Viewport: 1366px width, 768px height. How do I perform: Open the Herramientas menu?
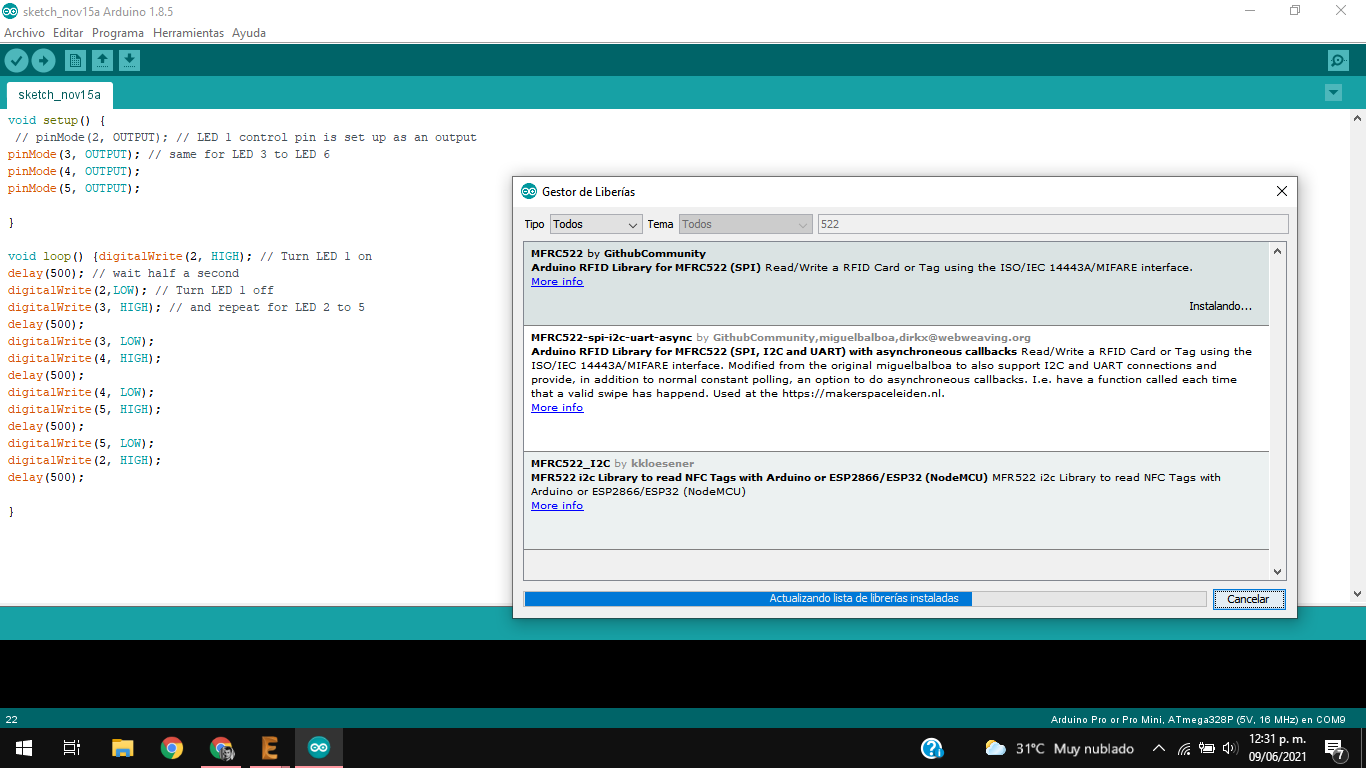coord(188,33)
